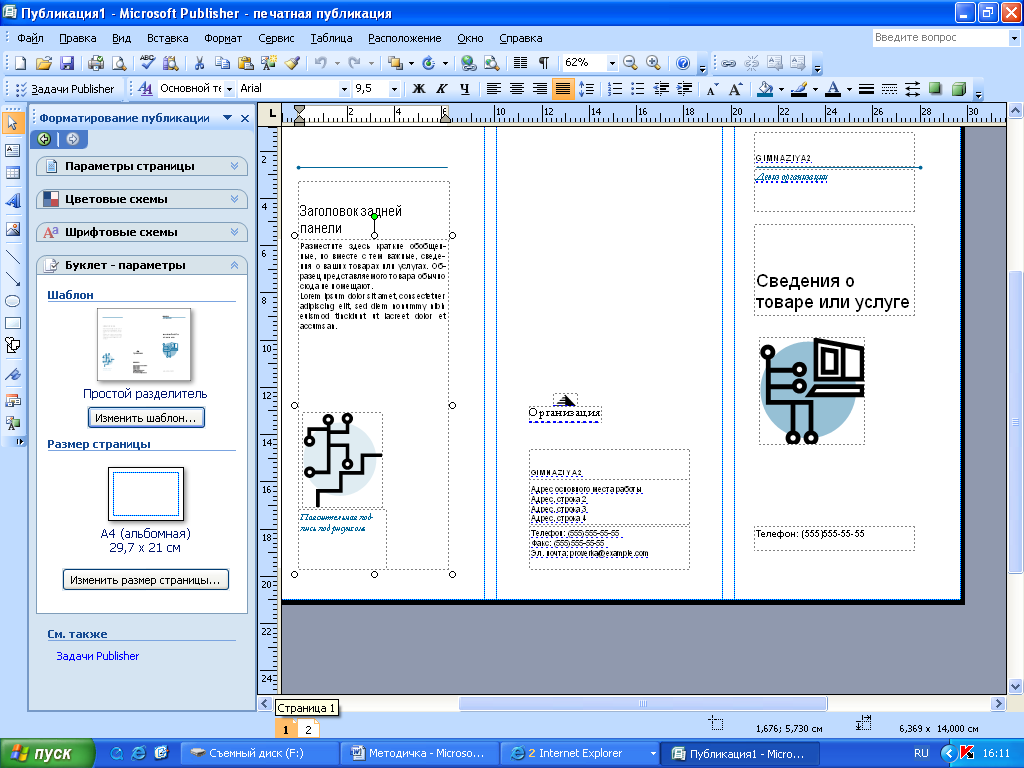Activate the Format Painter brush
This screenshot has height=768, width=1024.
pos(292,63)
